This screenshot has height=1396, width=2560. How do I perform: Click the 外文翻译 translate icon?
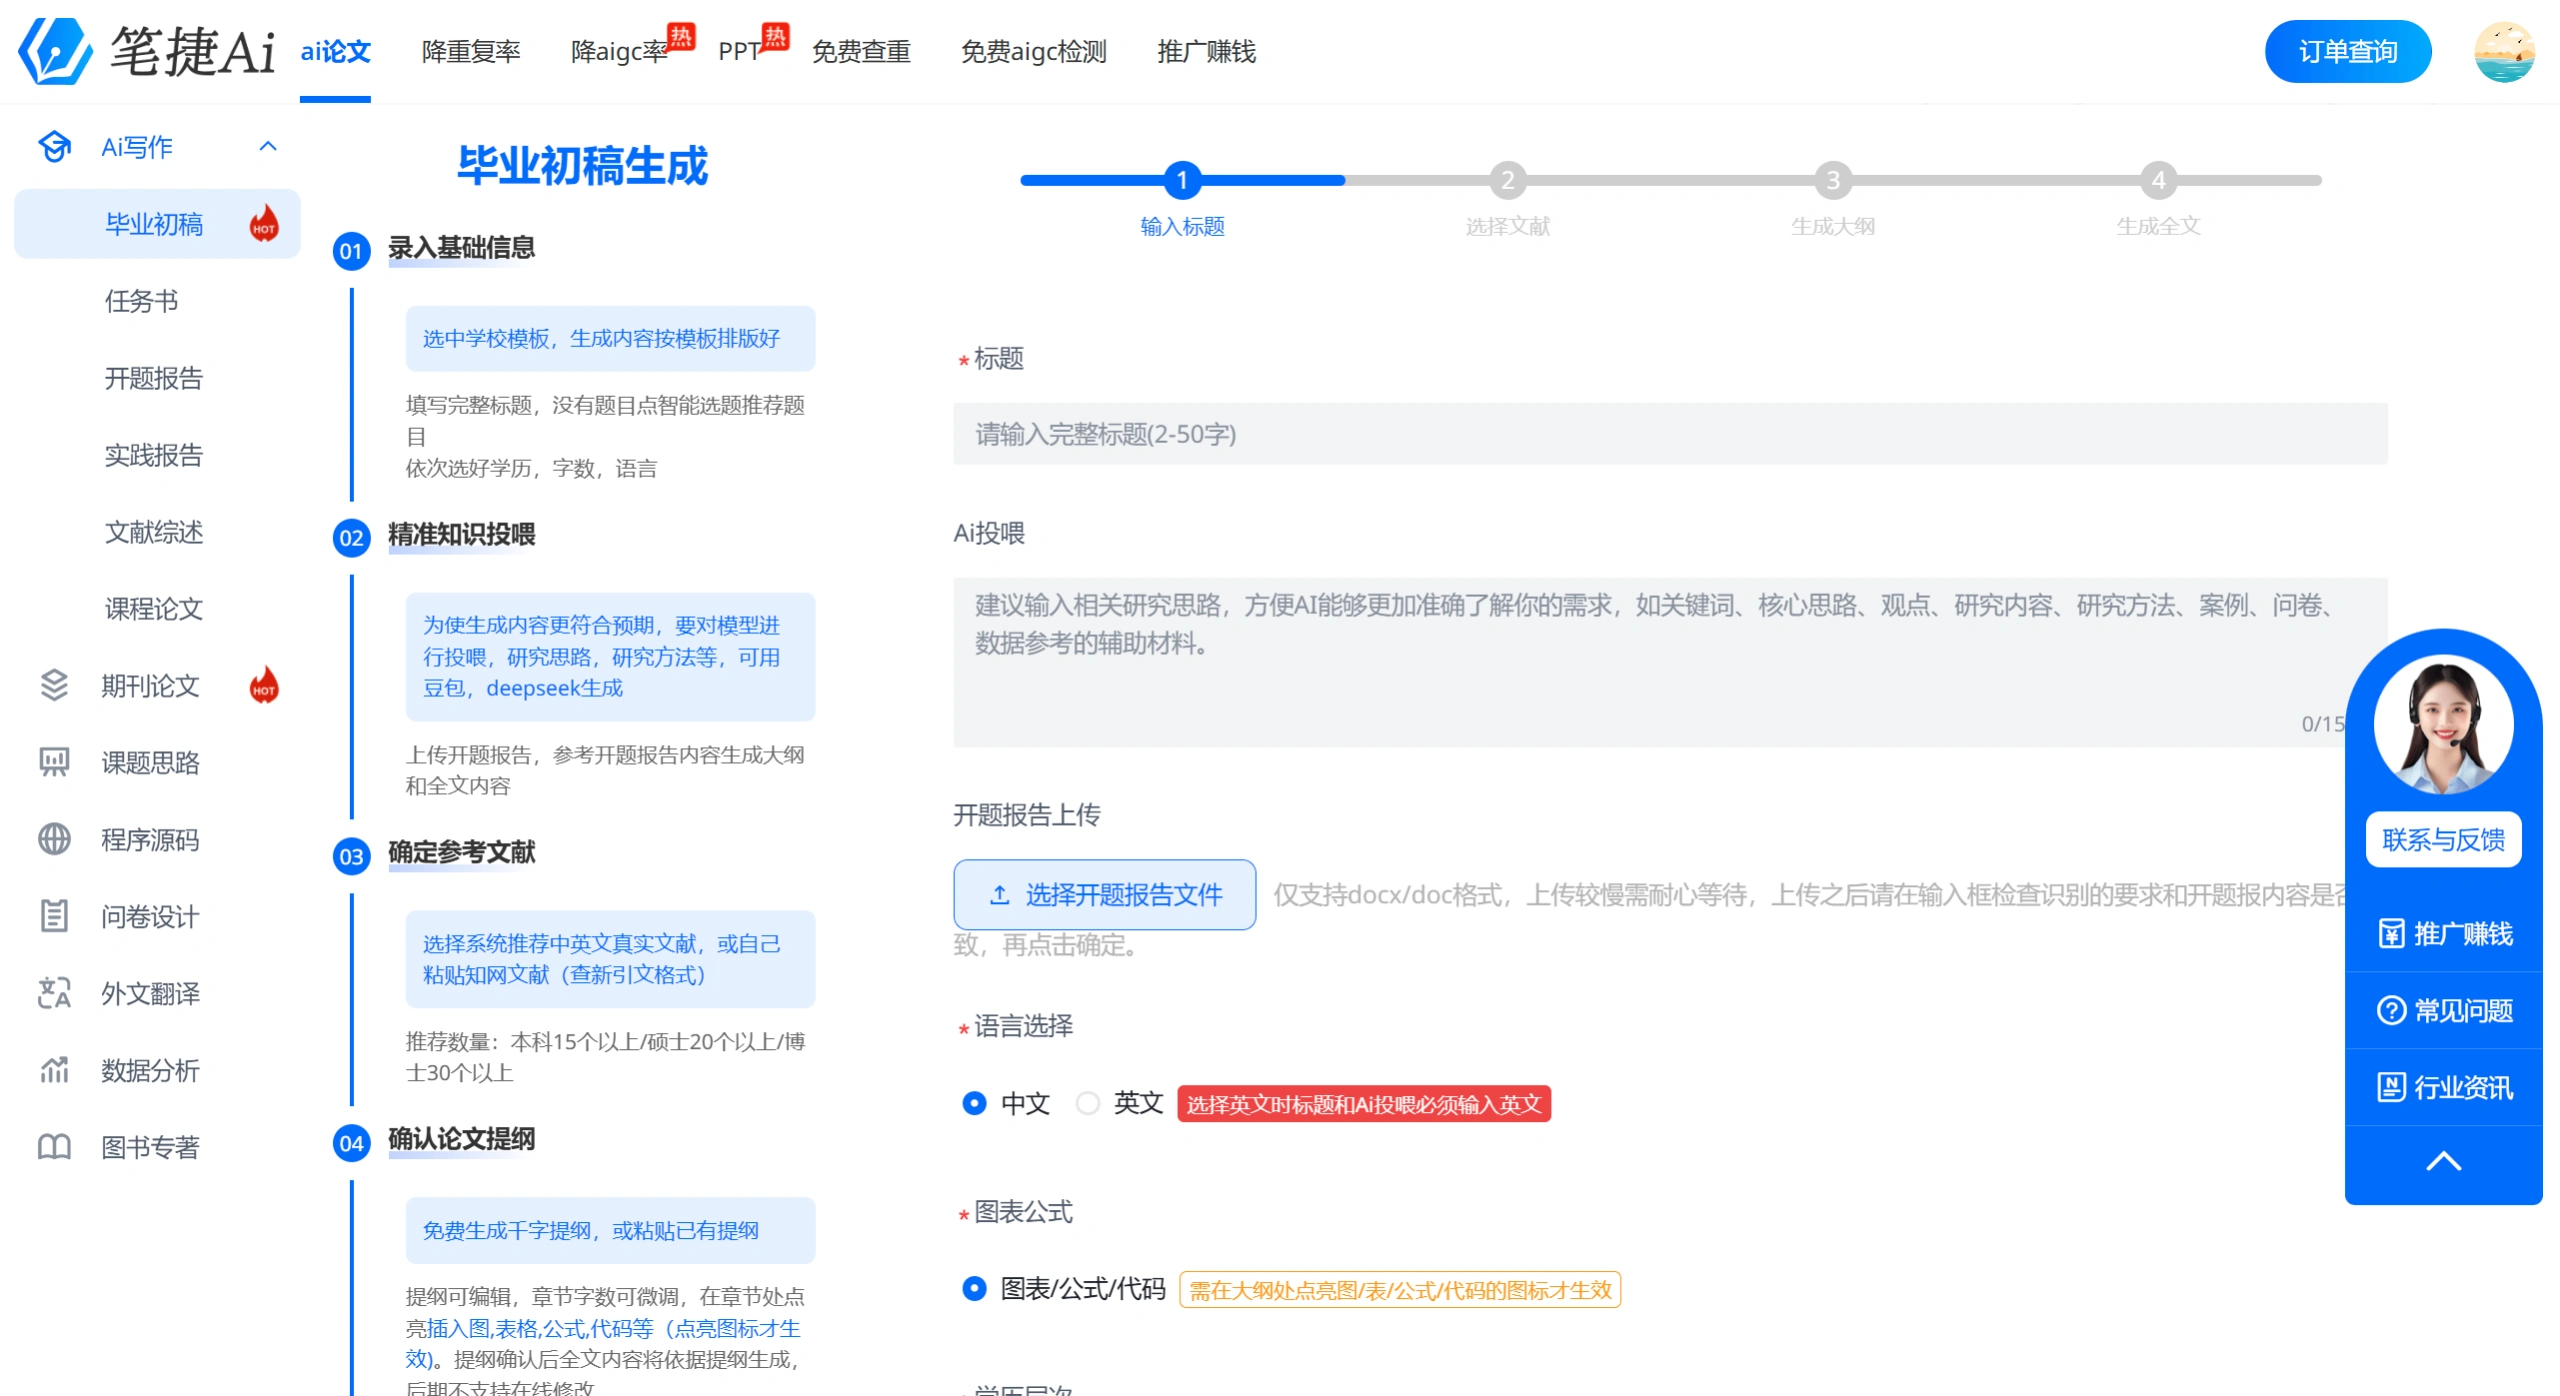54,993
